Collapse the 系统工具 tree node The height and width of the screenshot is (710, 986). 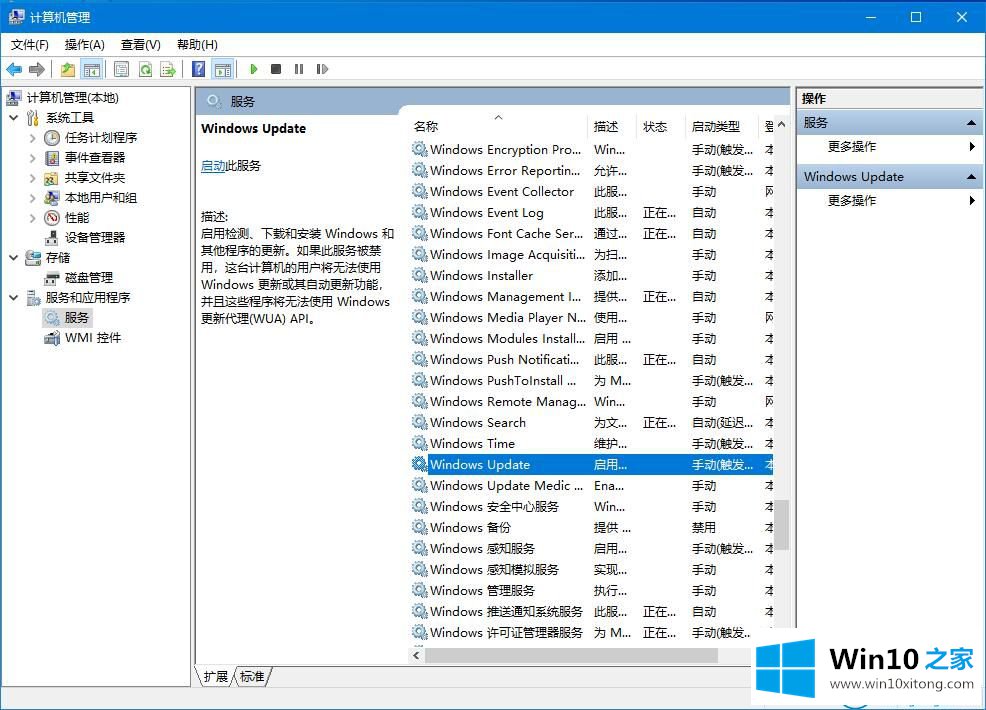coord(14,118)
